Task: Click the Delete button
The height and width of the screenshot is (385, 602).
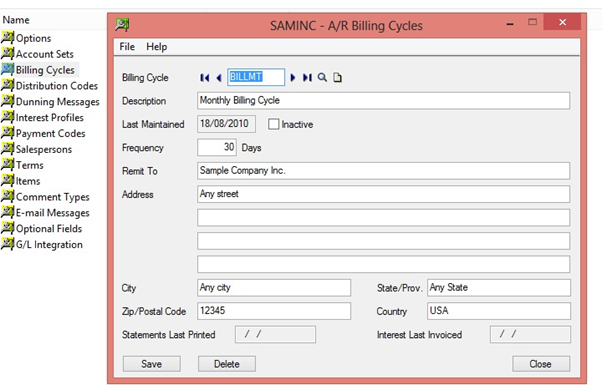Action: [227, 364]
